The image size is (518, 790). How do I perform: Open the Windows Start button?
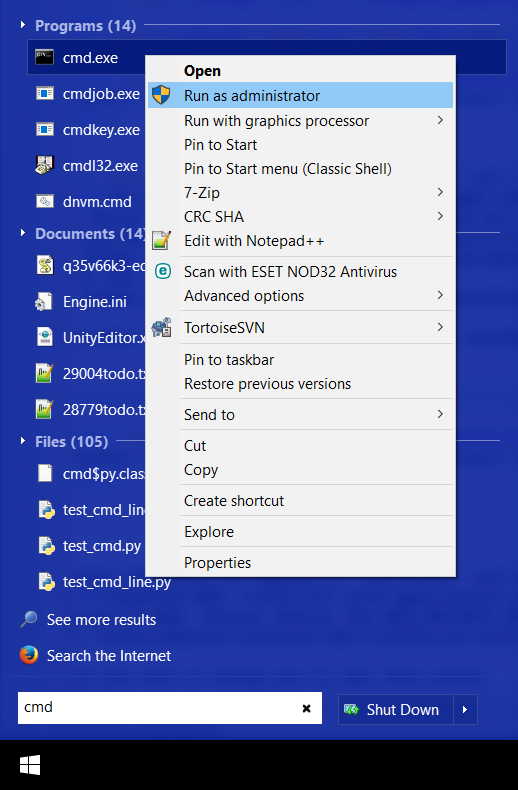pos(30,765)
